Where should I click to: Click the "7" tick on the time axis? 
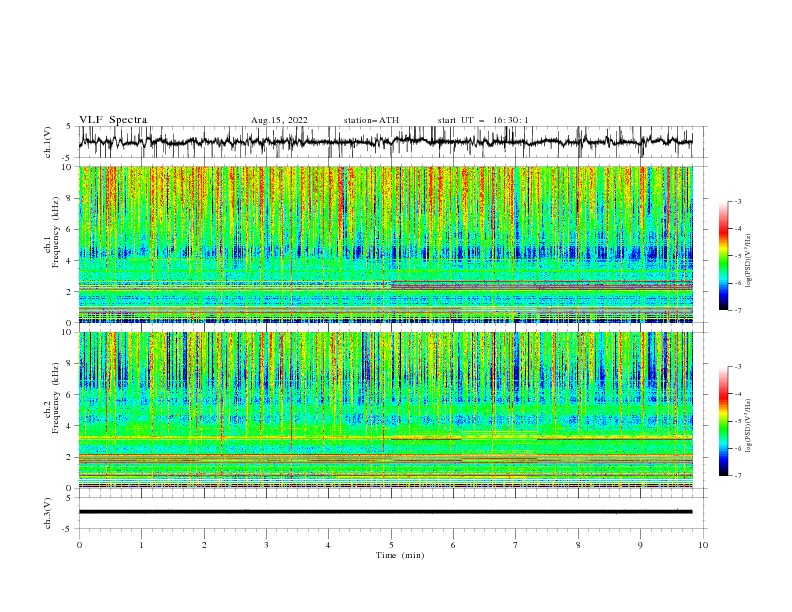[x=516, y=545]
